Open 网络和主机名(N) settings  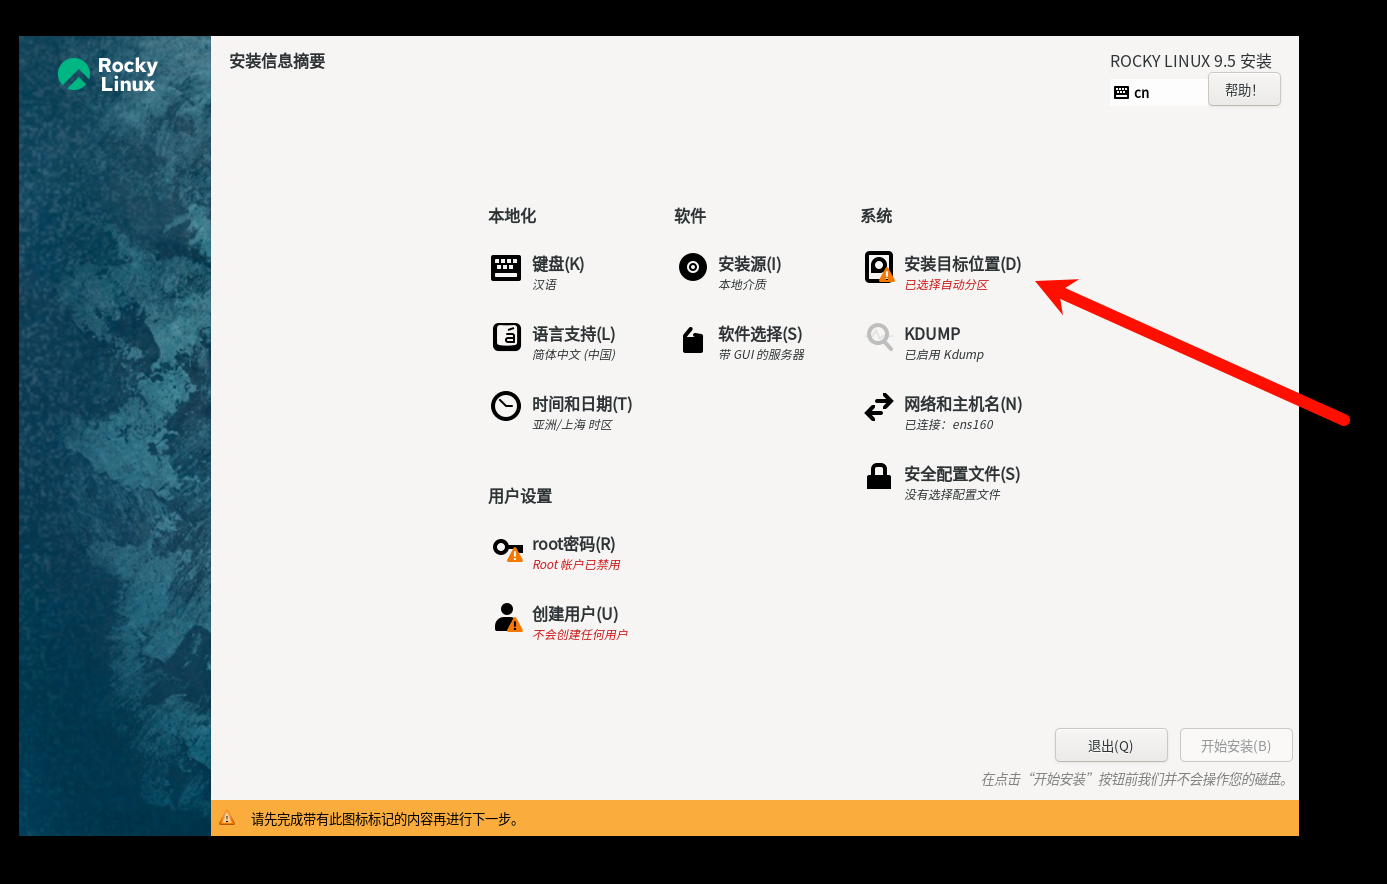point(963,404)
